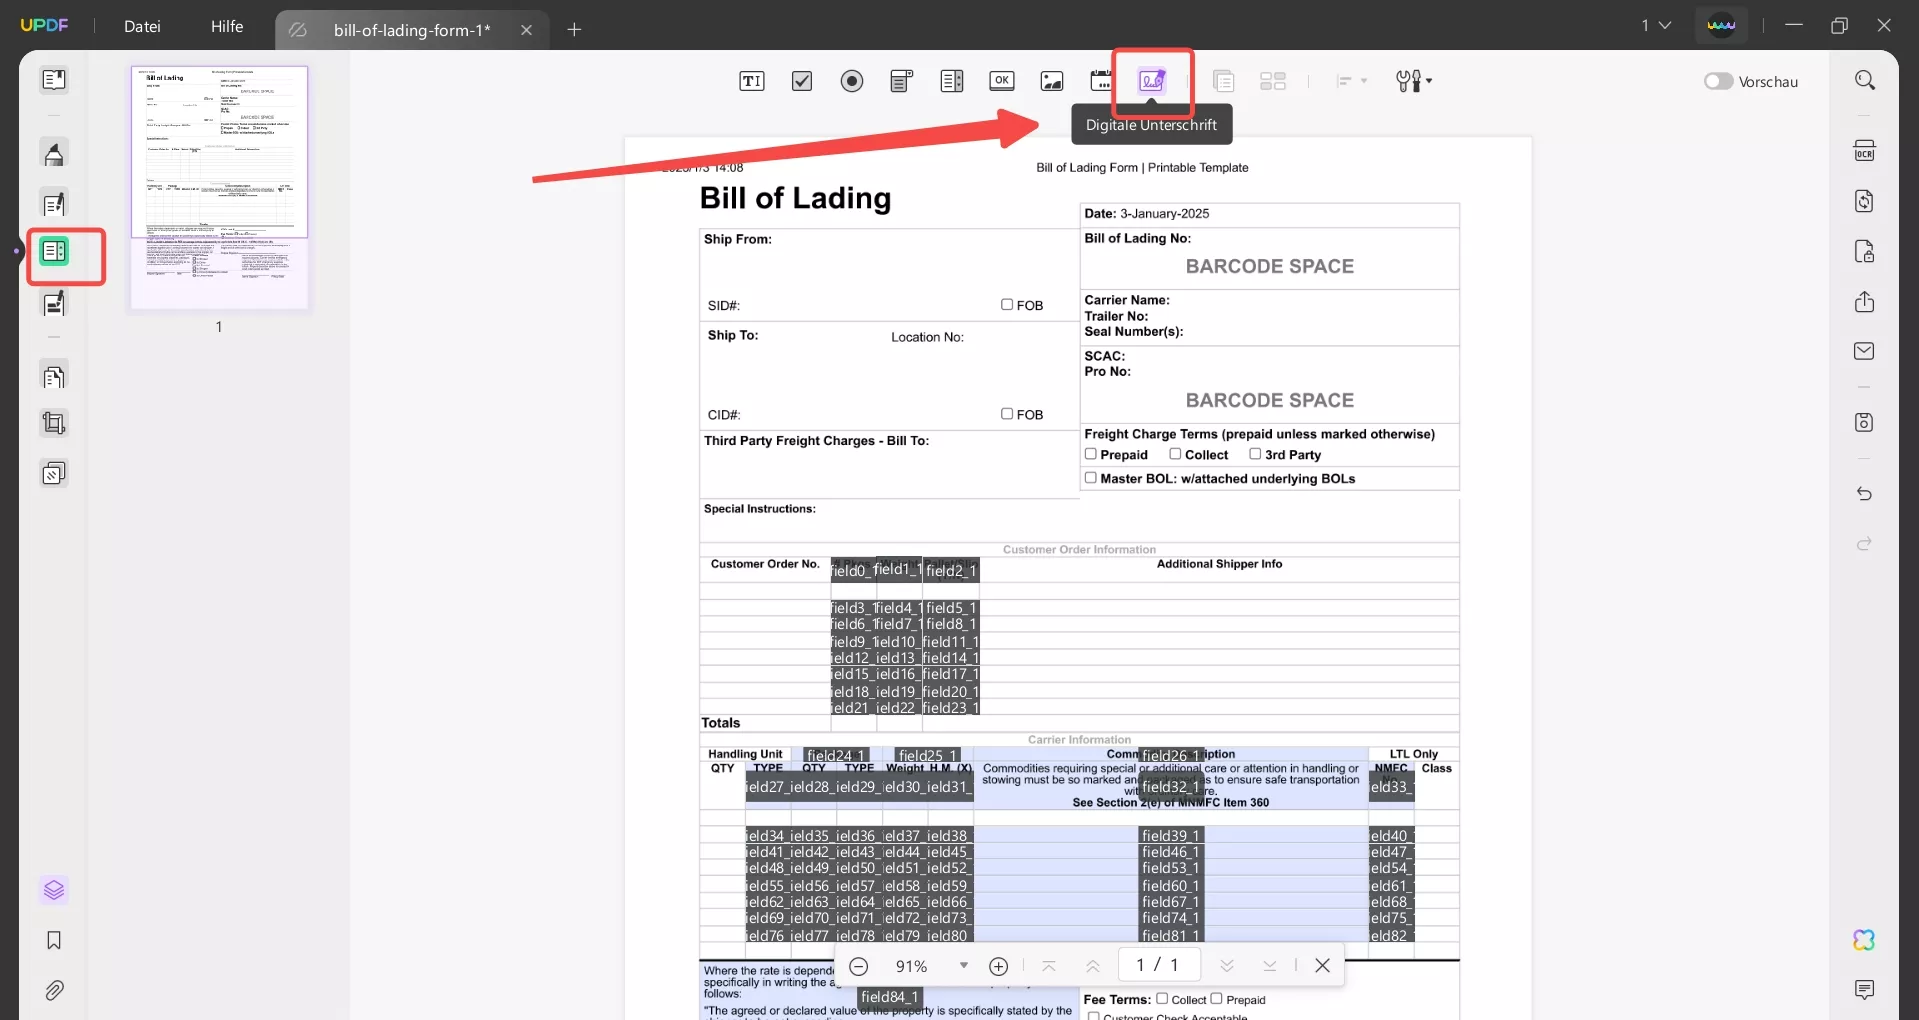Open the OCR tool in right sidebar

point(1864,151)
